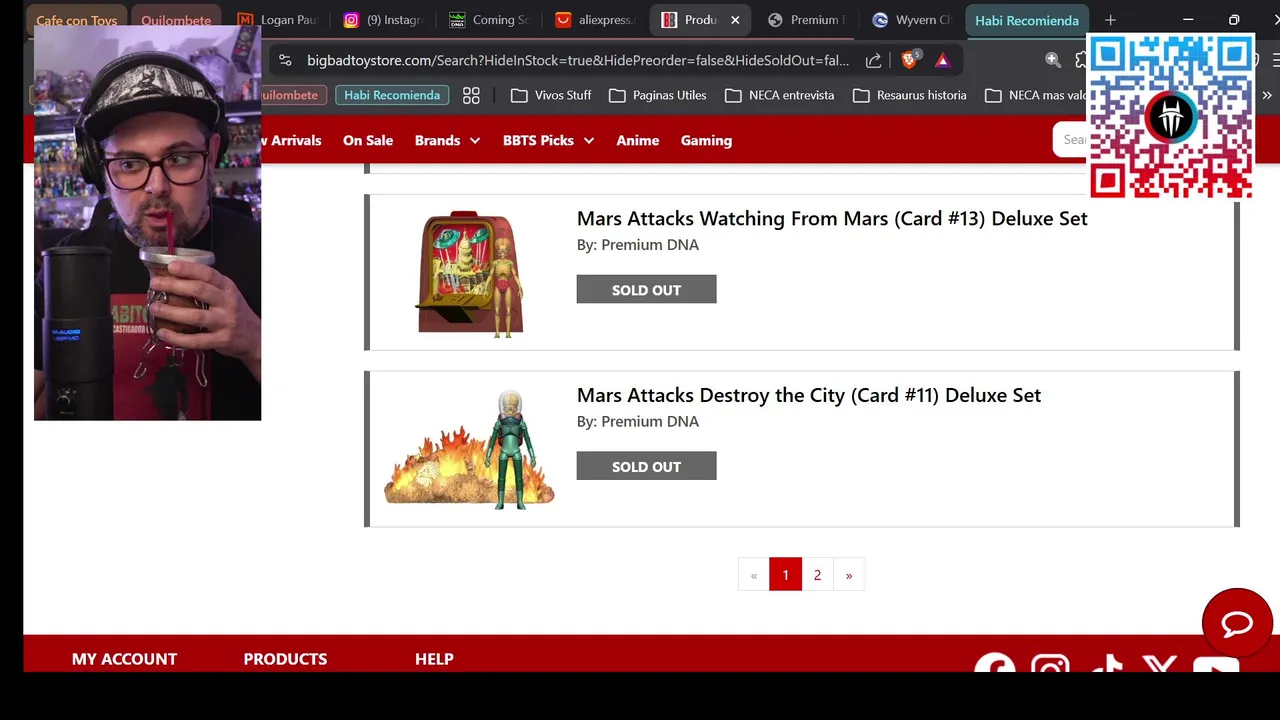Click the previous page arrow in pagination
This screenshot has height=720, width=1280.
754,575
